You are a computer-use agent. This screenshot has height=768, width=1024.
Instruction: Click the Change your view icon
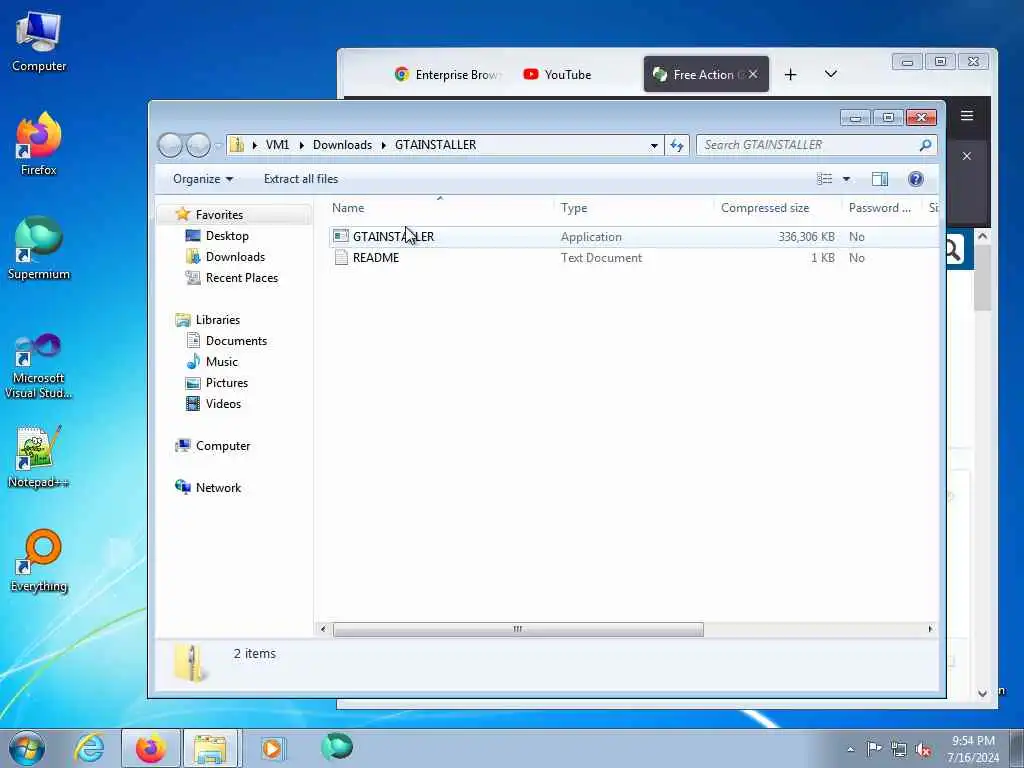[x=825, y=179]
